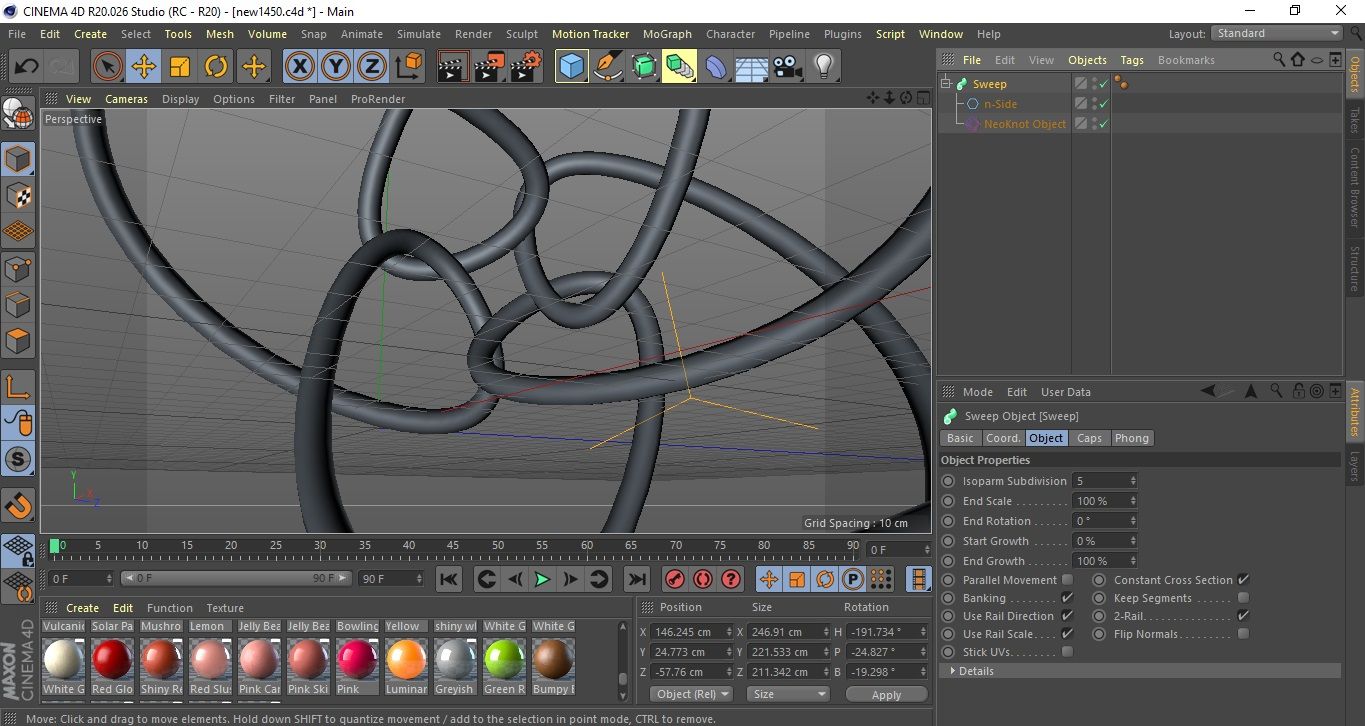Toggle the Flip Normals checkbox
This screenshot has width=1365, height=726.
(1243, 634)
